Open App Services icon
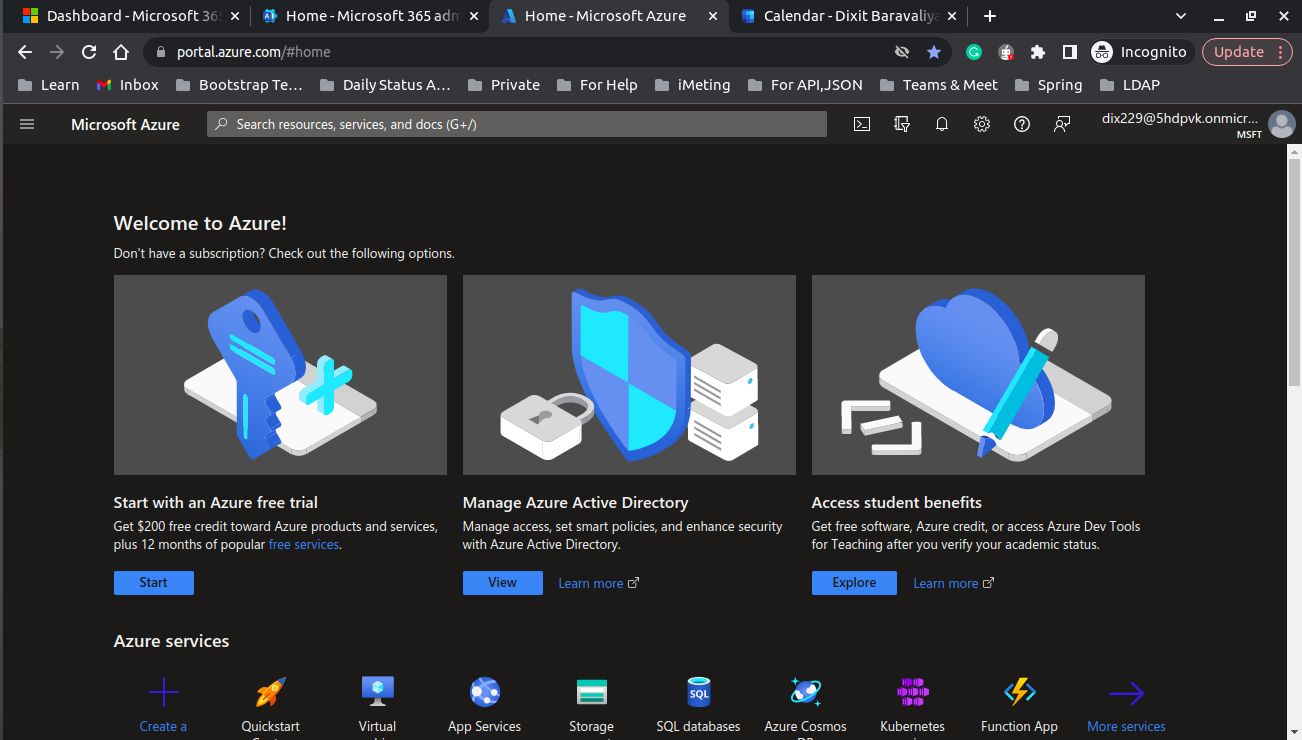1302x740 pixels. pos(484,692)
